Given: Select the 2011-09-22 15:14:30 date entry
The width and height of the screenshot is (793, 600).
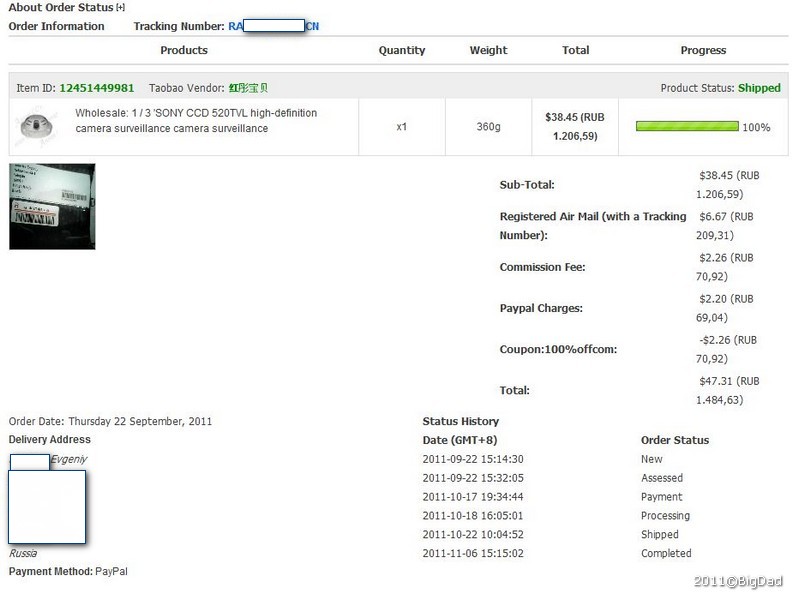Looking at the screenshot, I should [473, 459].
